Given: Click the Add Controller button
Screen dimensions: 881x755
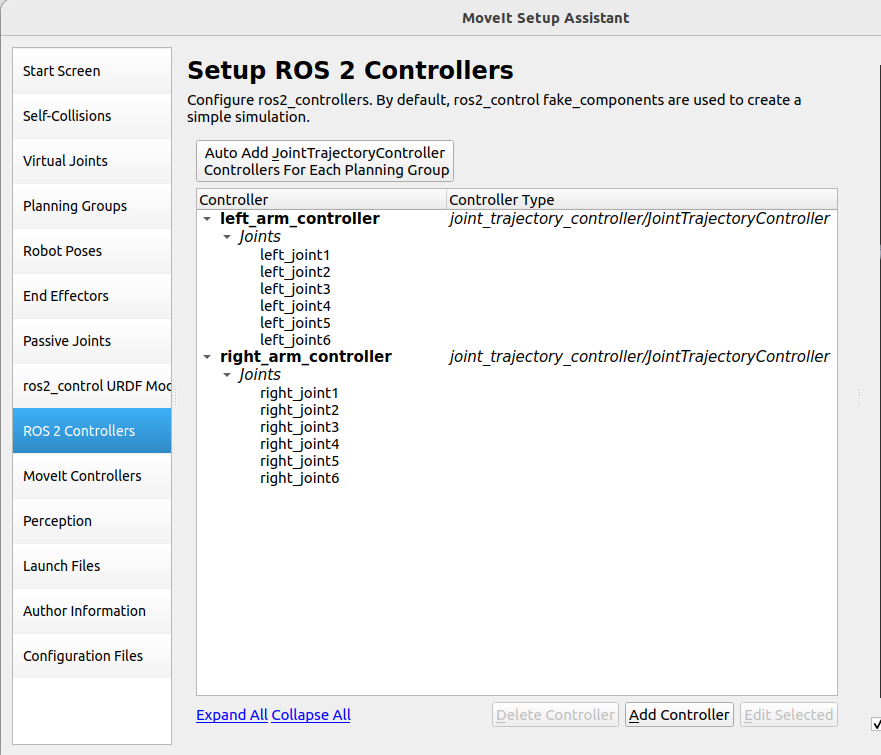Looking at the screenshot, I should (x=679, y=715).
